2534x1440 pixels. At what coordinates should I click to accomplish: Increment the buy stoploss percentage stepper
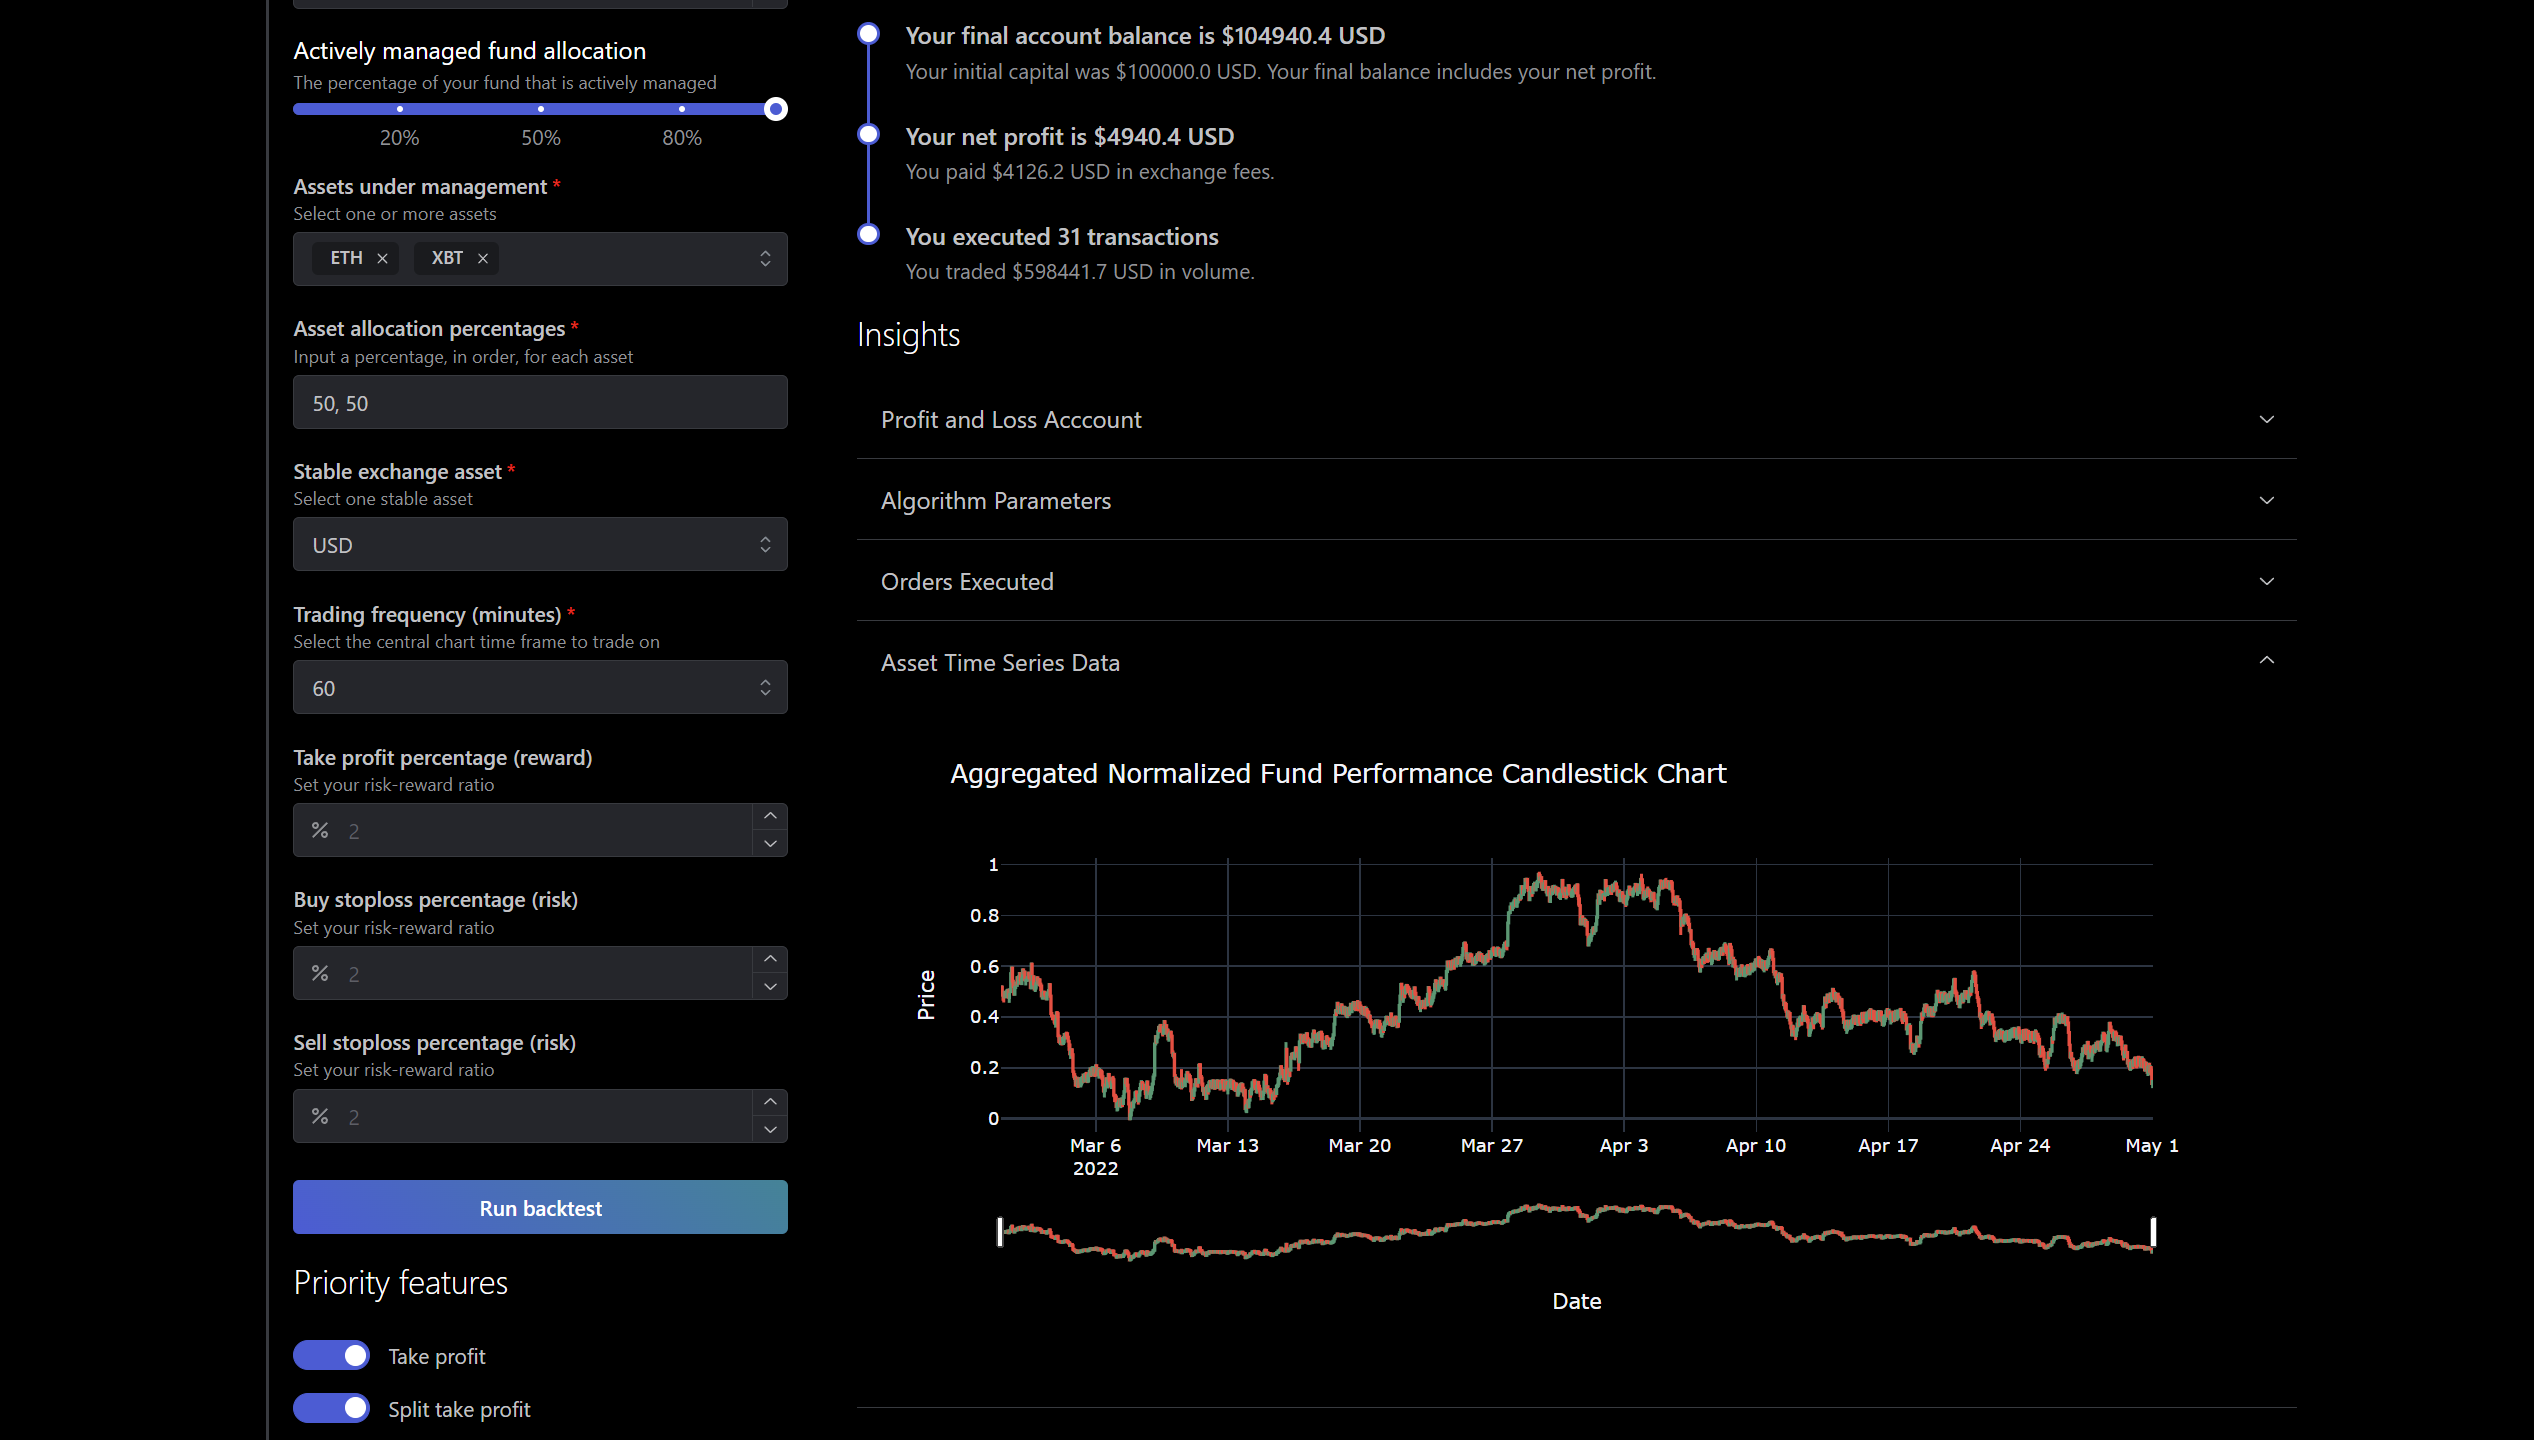click(x=770, y=958)
